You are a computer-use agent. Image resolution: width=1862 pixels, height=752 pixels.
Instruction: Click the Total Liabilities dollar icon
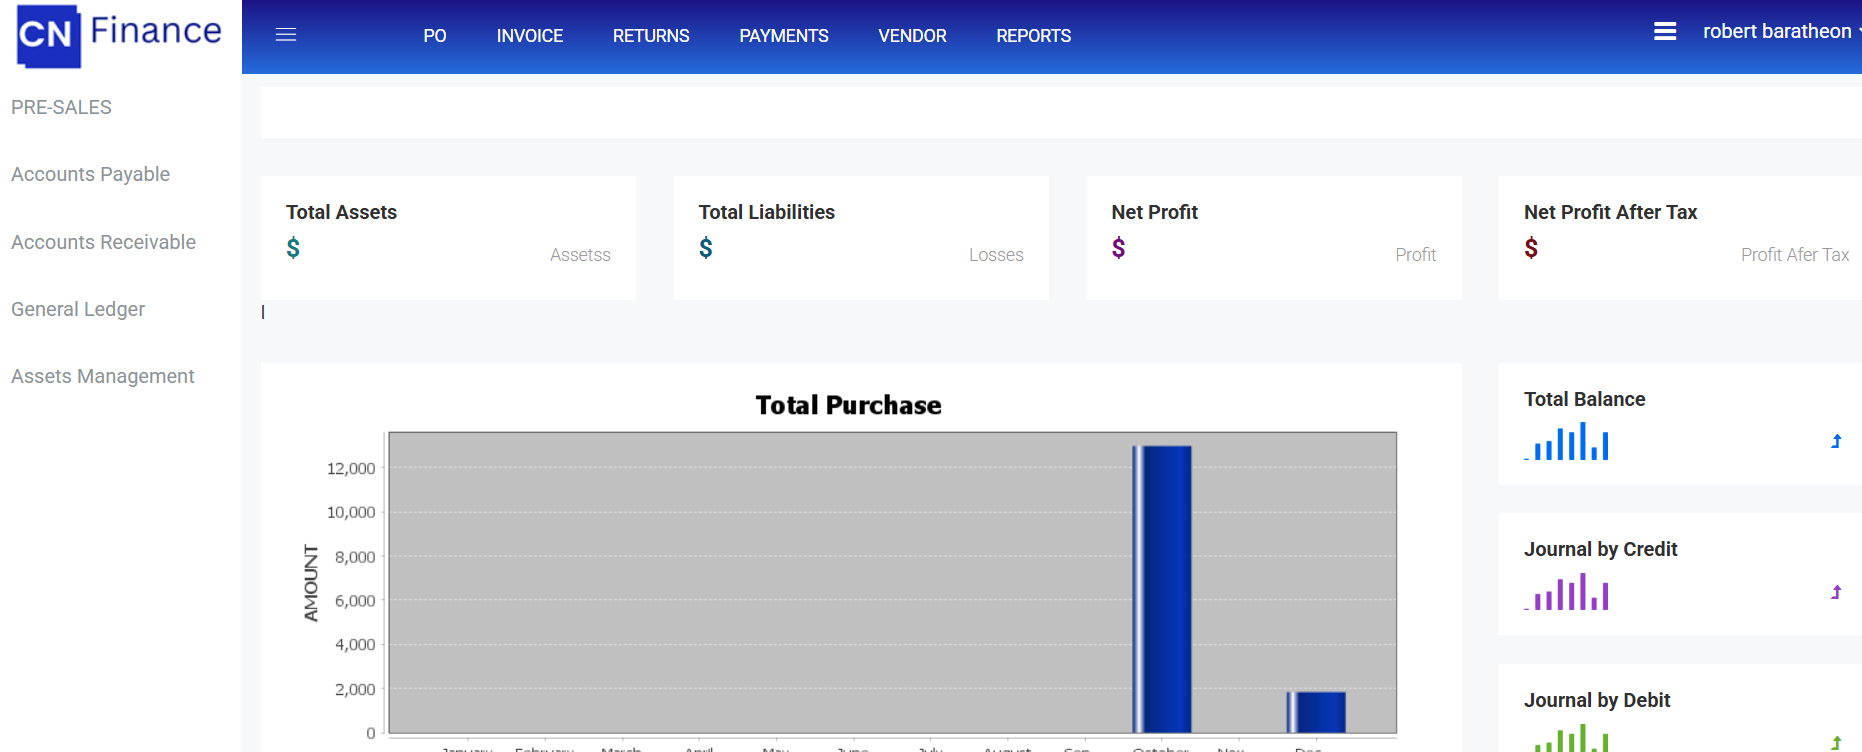click(x=706, y=248)
